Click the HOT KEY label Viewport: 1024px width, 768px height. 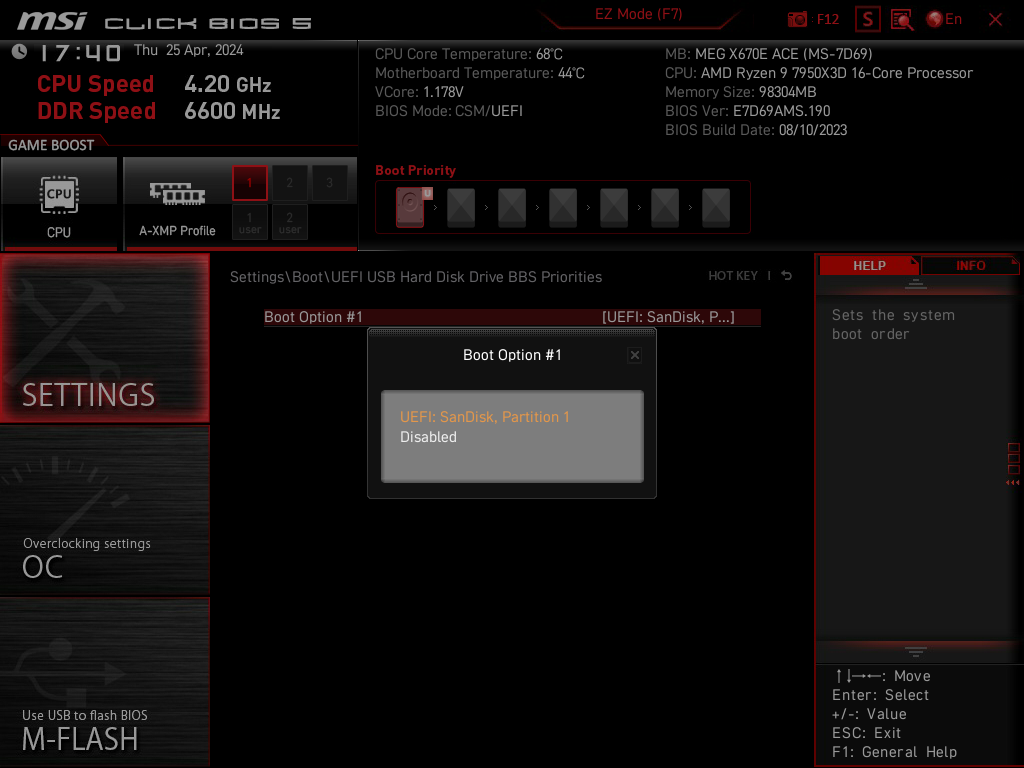(733, 276)
